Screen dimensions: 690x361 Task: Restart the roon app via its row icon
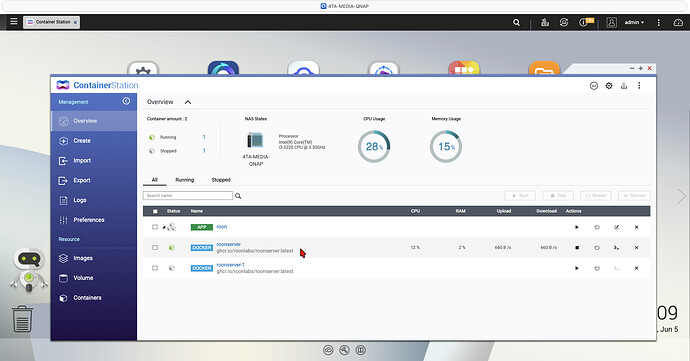[597, 227]
